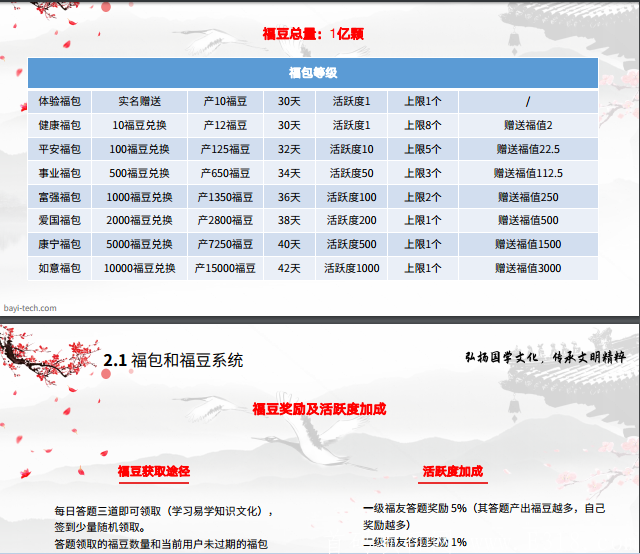Select the '2.1 福包和福豆系统' slide heading
The image size is (640, 554).
pos(173,360)
